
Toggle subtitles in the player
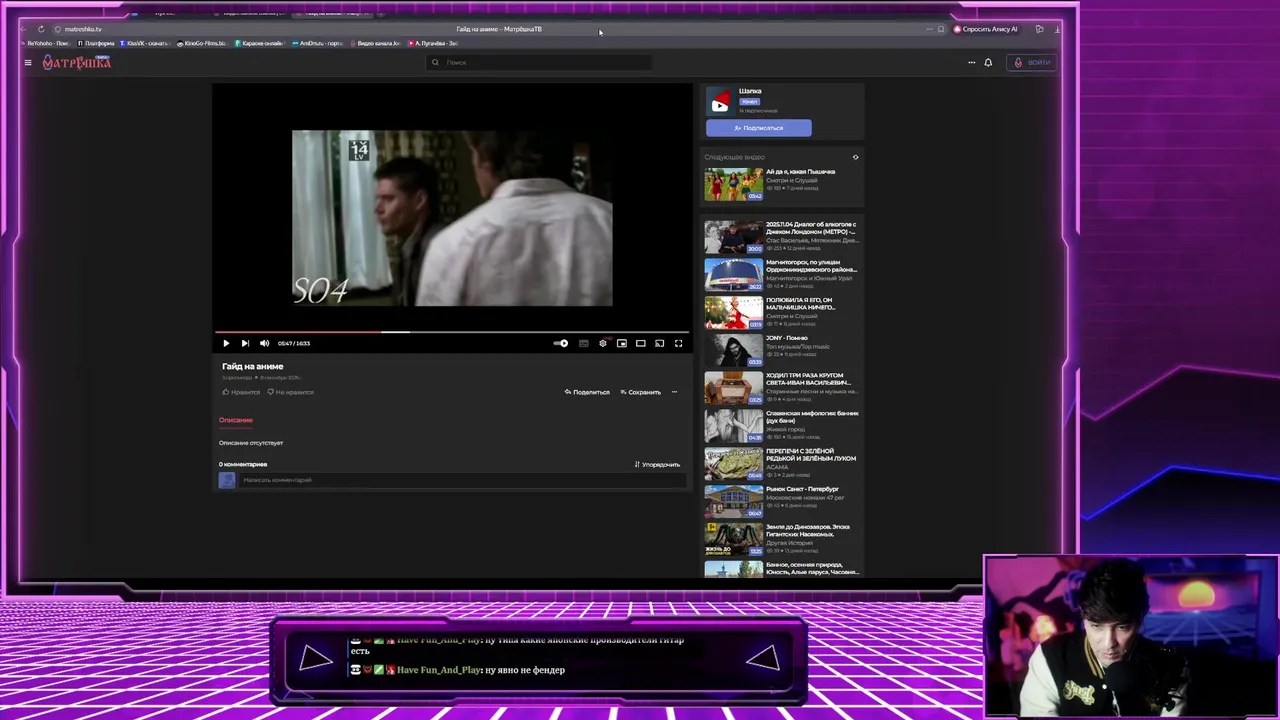584,343
